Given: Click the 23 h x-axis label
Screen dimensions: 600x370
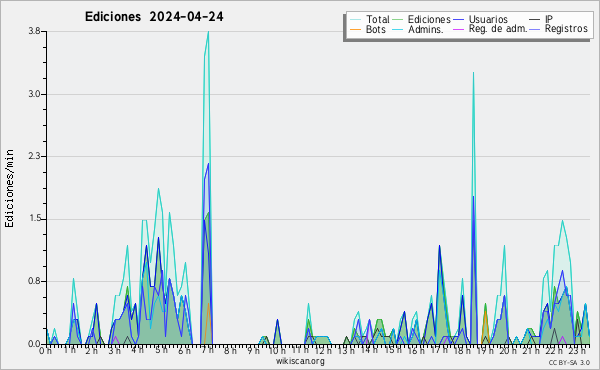Looking at the screenshot, I should [576, 350].
